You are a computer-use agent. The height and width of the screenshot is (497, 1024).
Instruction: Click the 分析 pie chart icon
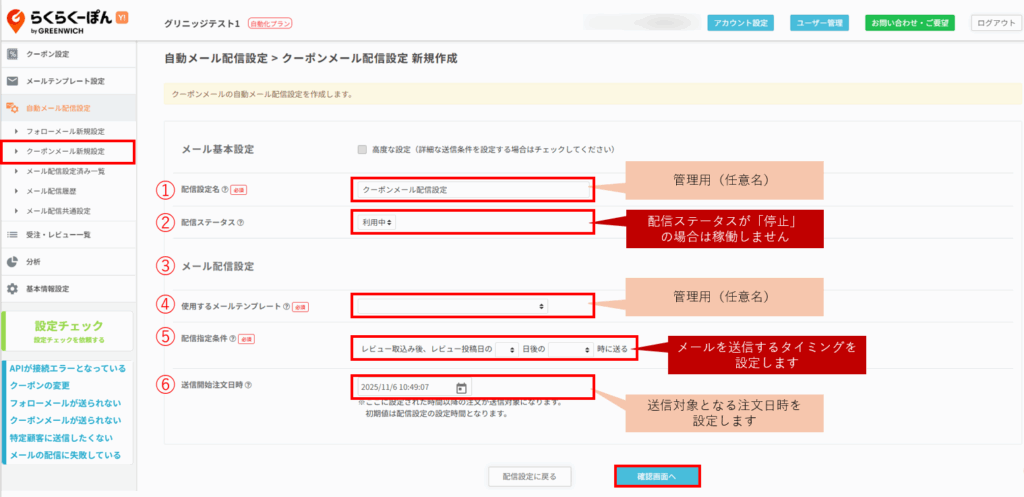click(12, 261)
